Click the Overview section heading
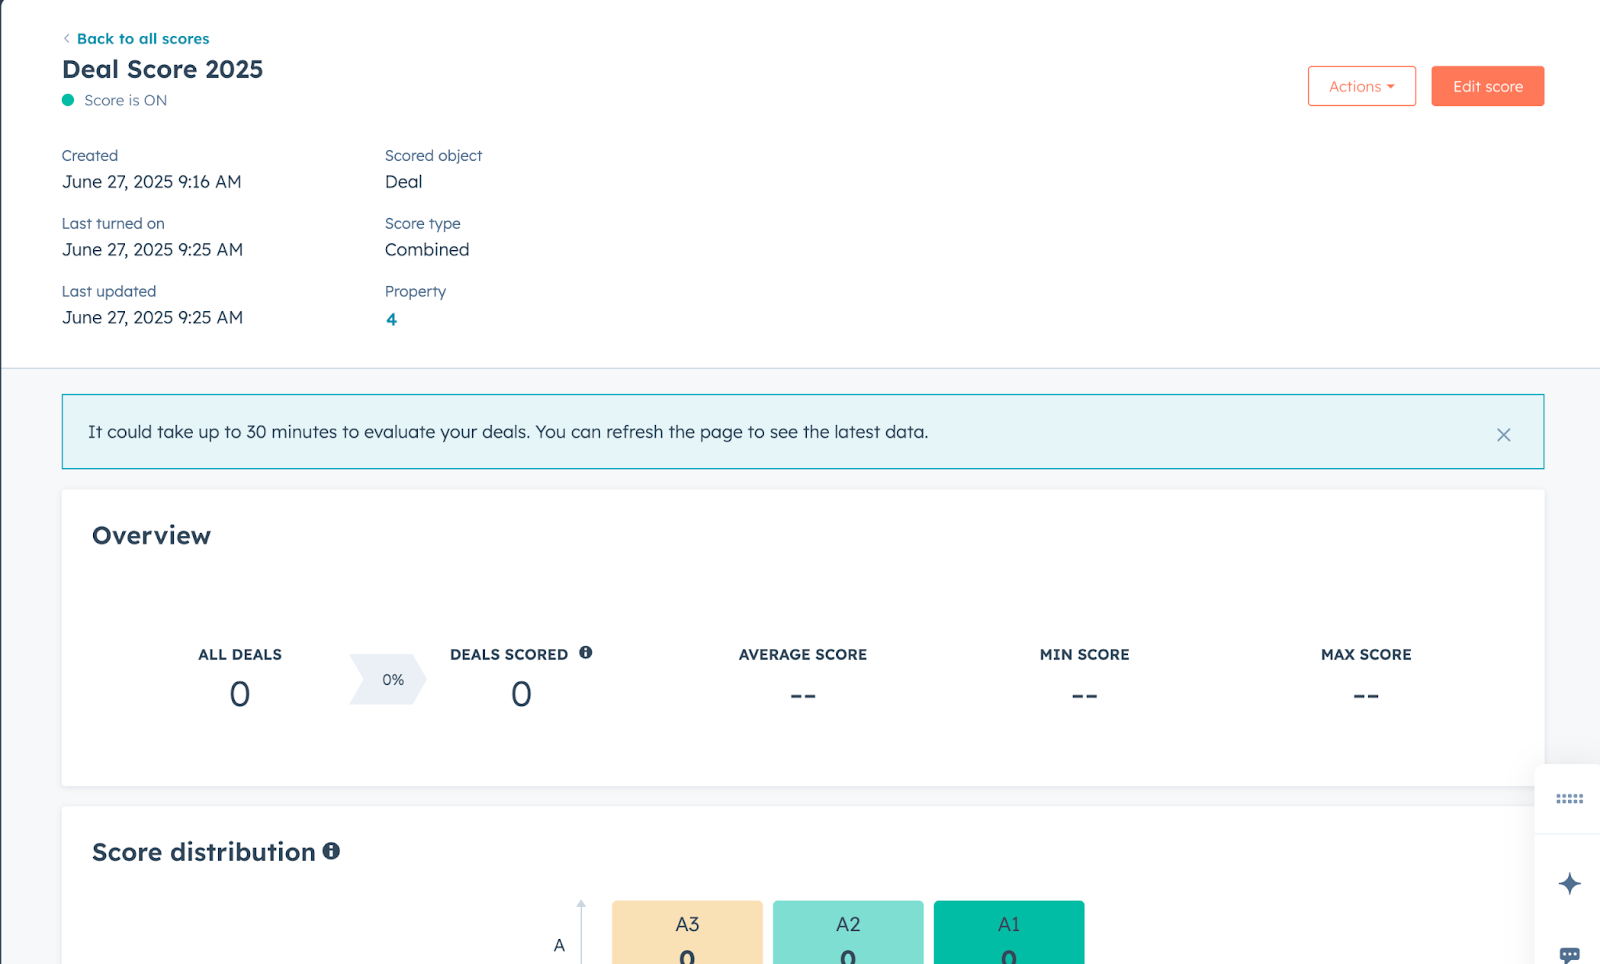 tap(151, 536)
